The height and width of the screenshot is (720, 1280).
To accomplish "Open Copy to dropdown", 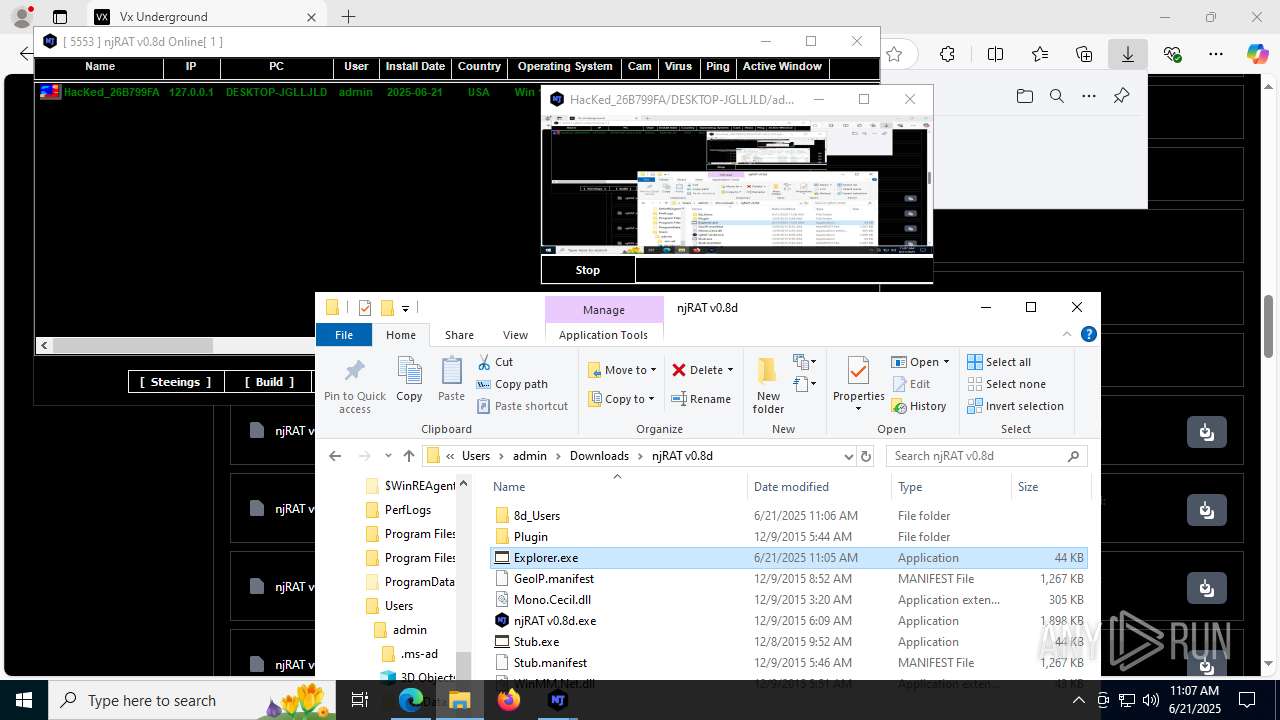I will click(622, 399).
